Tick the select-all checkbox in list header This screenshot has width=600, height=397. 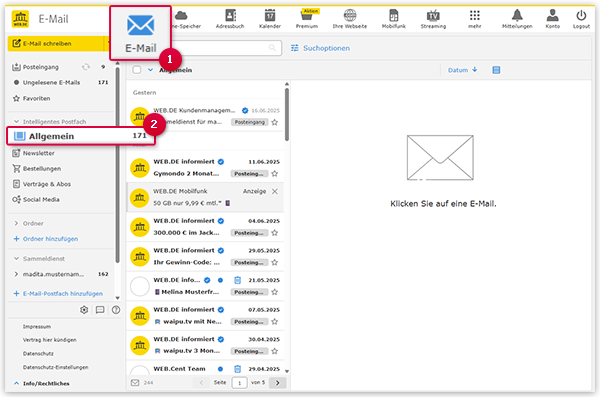click(x=137, y=70)
